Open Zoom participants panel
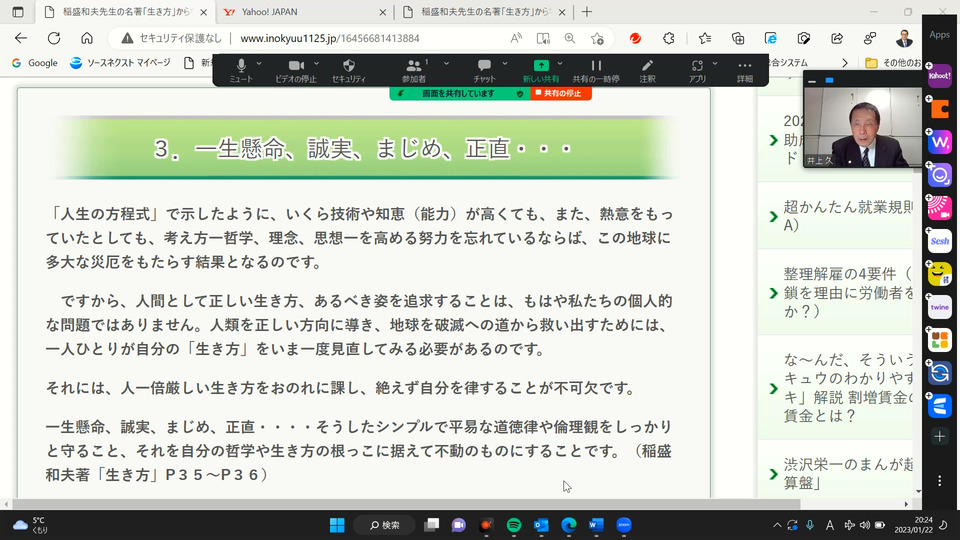This screenshot has width=960, height=540. [x=414, y=71]
